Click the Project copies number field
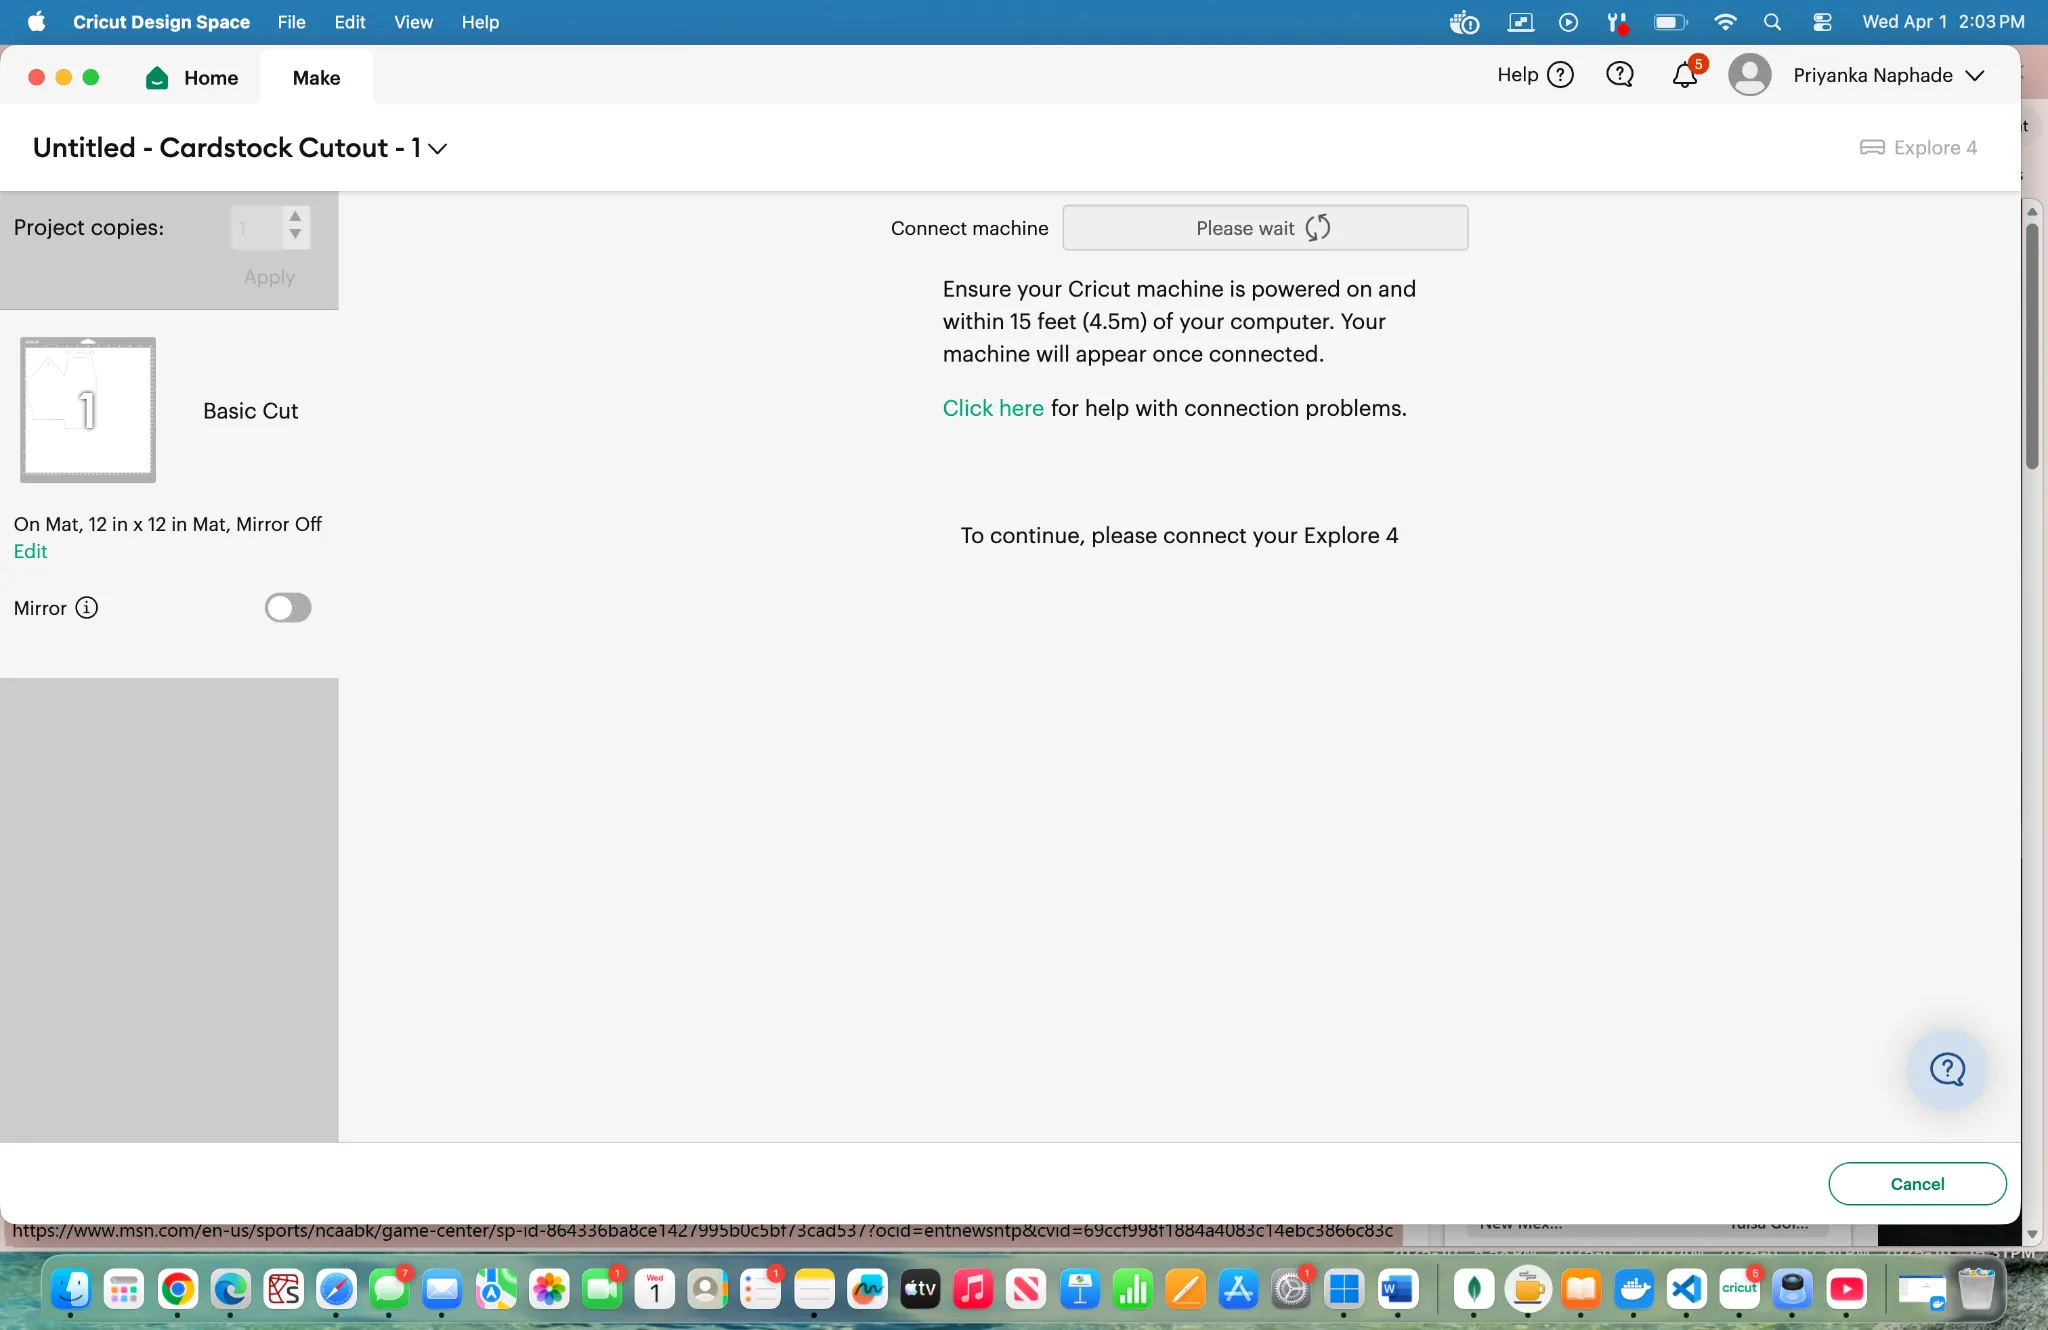Image resolution: width=2048 pixels, height=1330 pixels. point(256,228)
